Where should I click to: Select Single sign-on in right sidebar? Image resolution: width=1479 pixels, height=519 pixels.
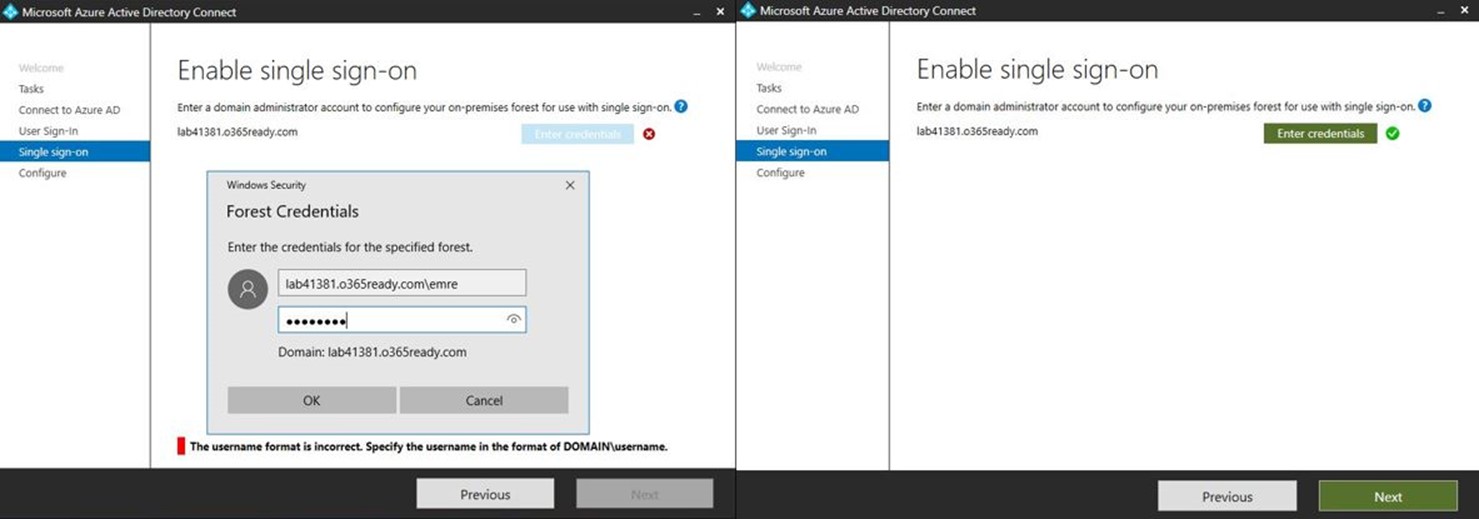pos(812,151)
